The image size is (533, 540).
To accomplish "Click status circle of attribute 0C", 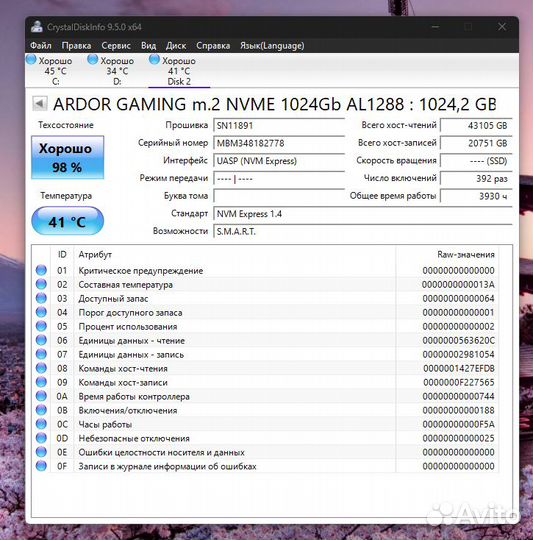I will [41, 424].
